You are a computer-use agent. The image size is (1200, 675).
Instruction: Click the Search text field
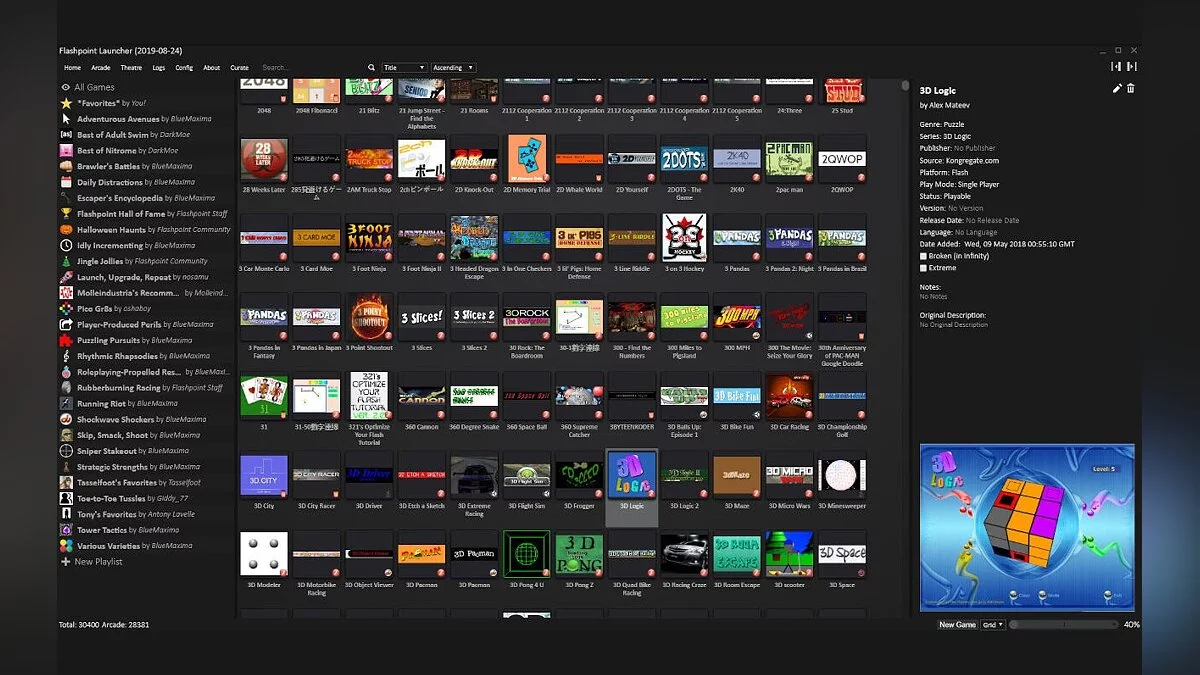[x=312, y=68]
